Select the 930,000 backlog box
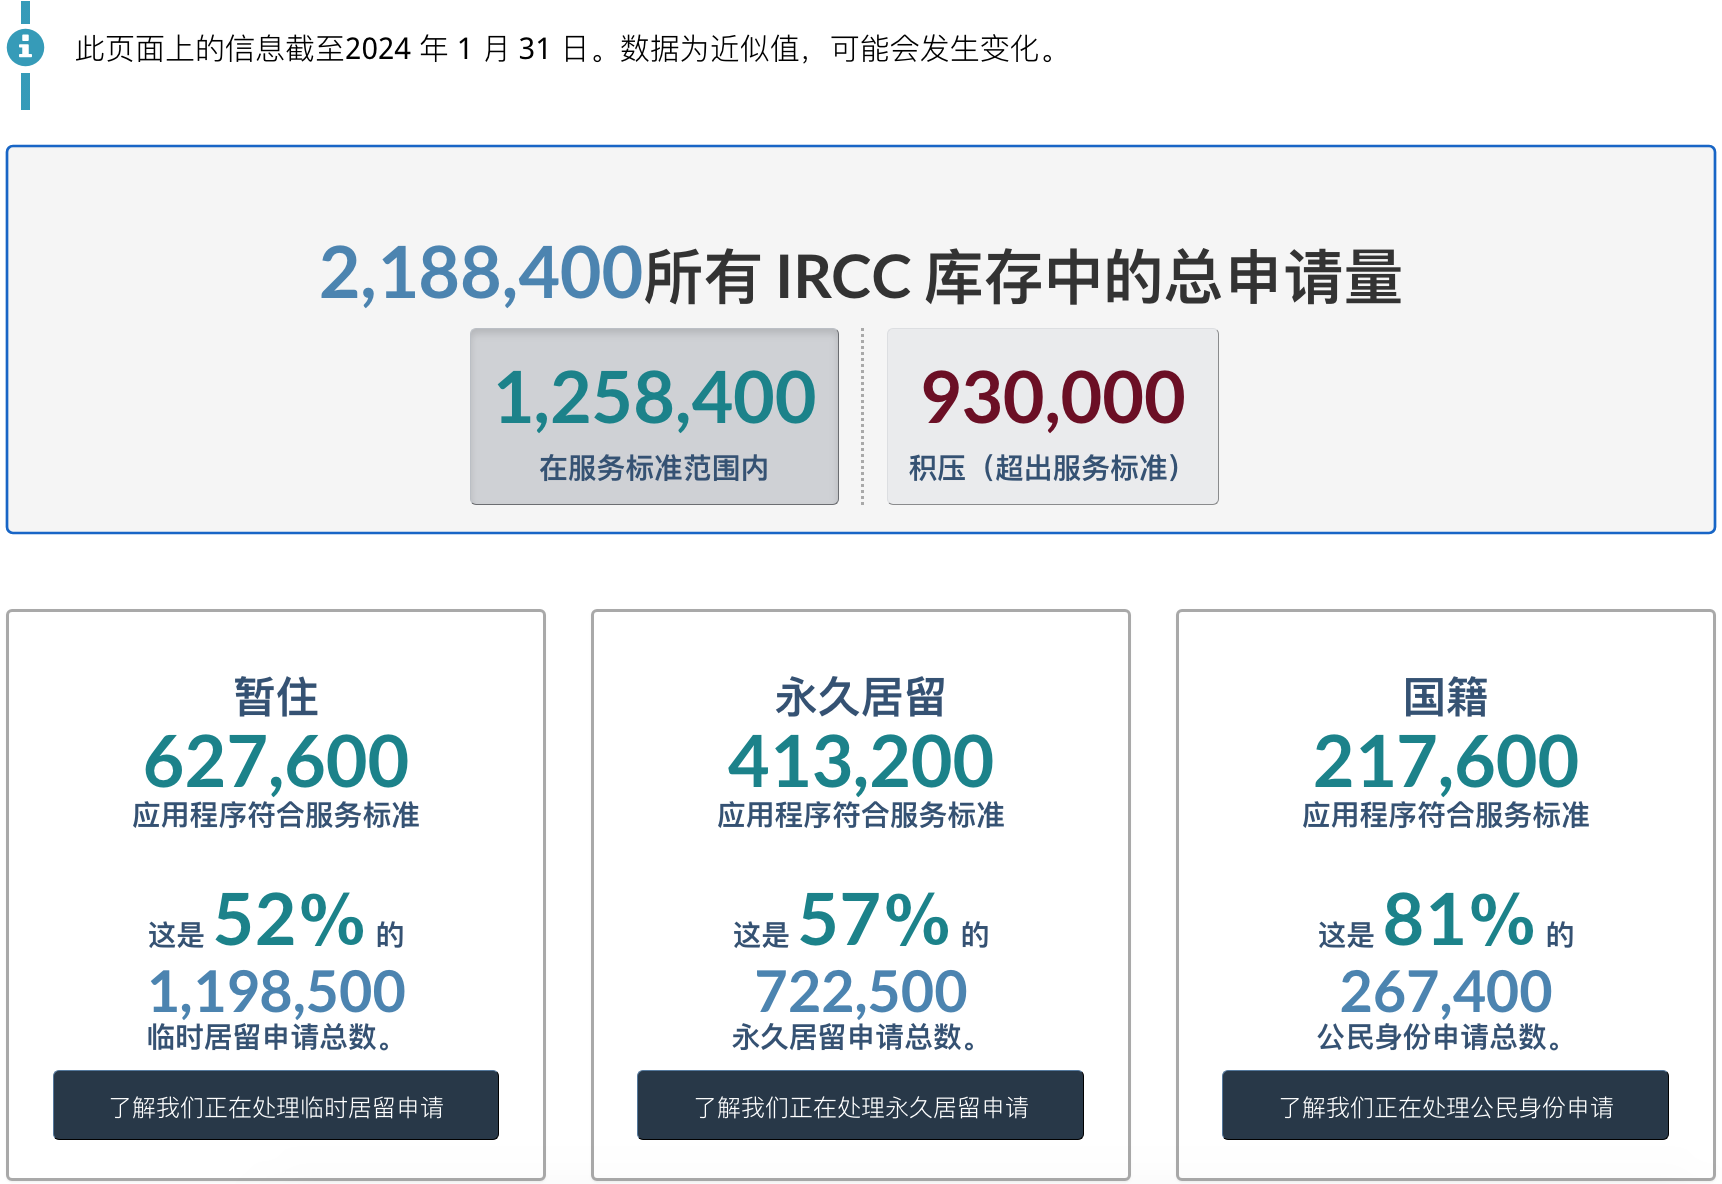This screenshot has width=1722, height=1184. 1052,416
